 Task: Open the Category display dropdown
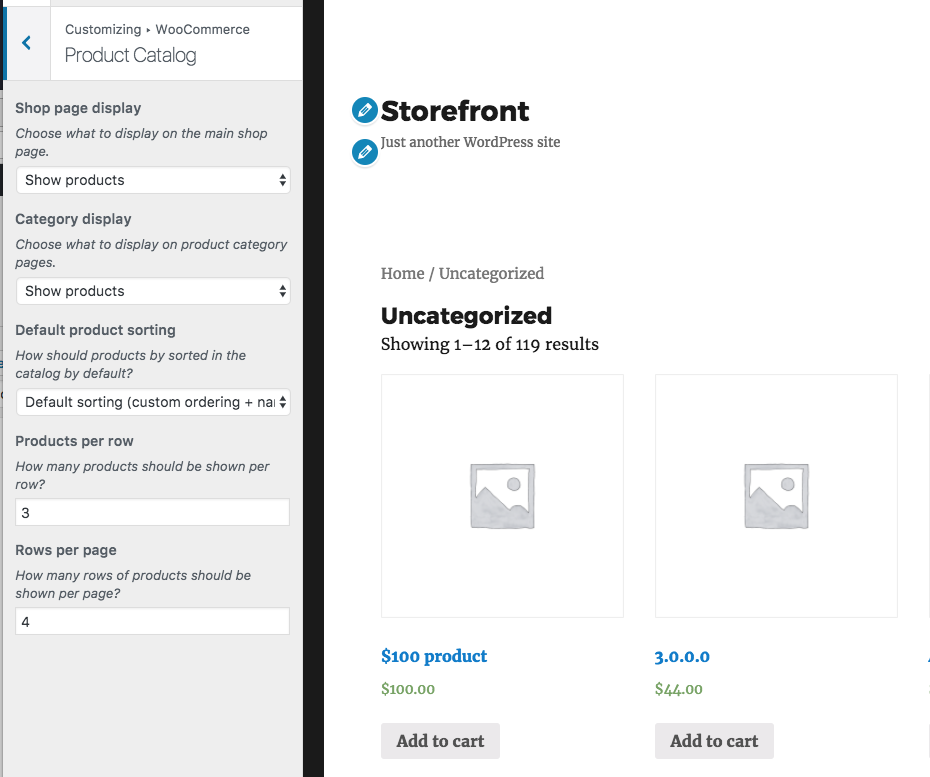point(153,291)
